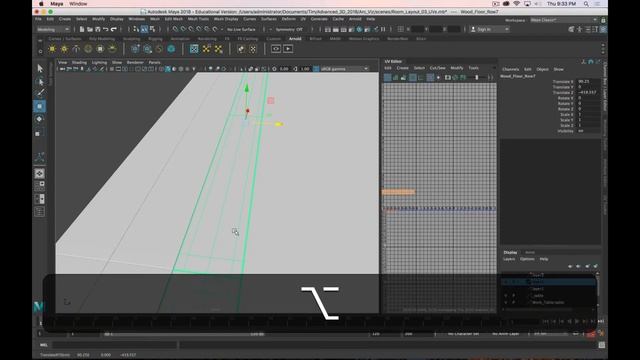The image size is (640, 360).
Task: Open the viewport Shading menu
Action: coord(79,62)
